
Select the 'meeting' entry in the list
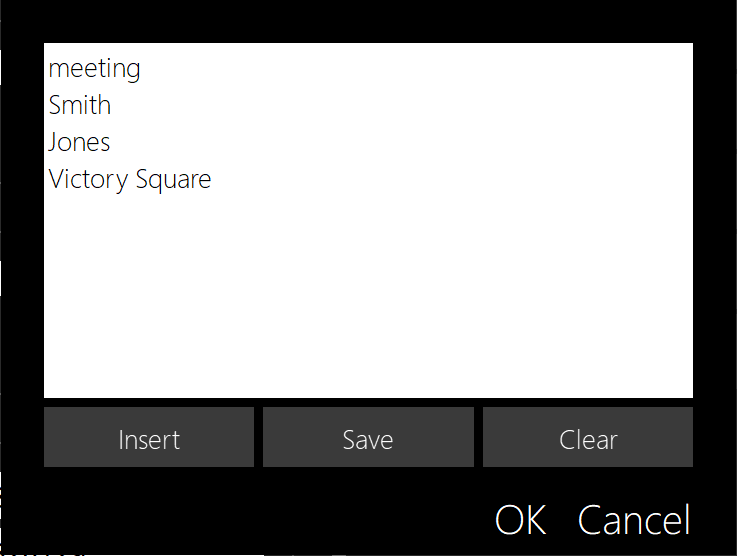pyautogui.click(x=95, y=69)
